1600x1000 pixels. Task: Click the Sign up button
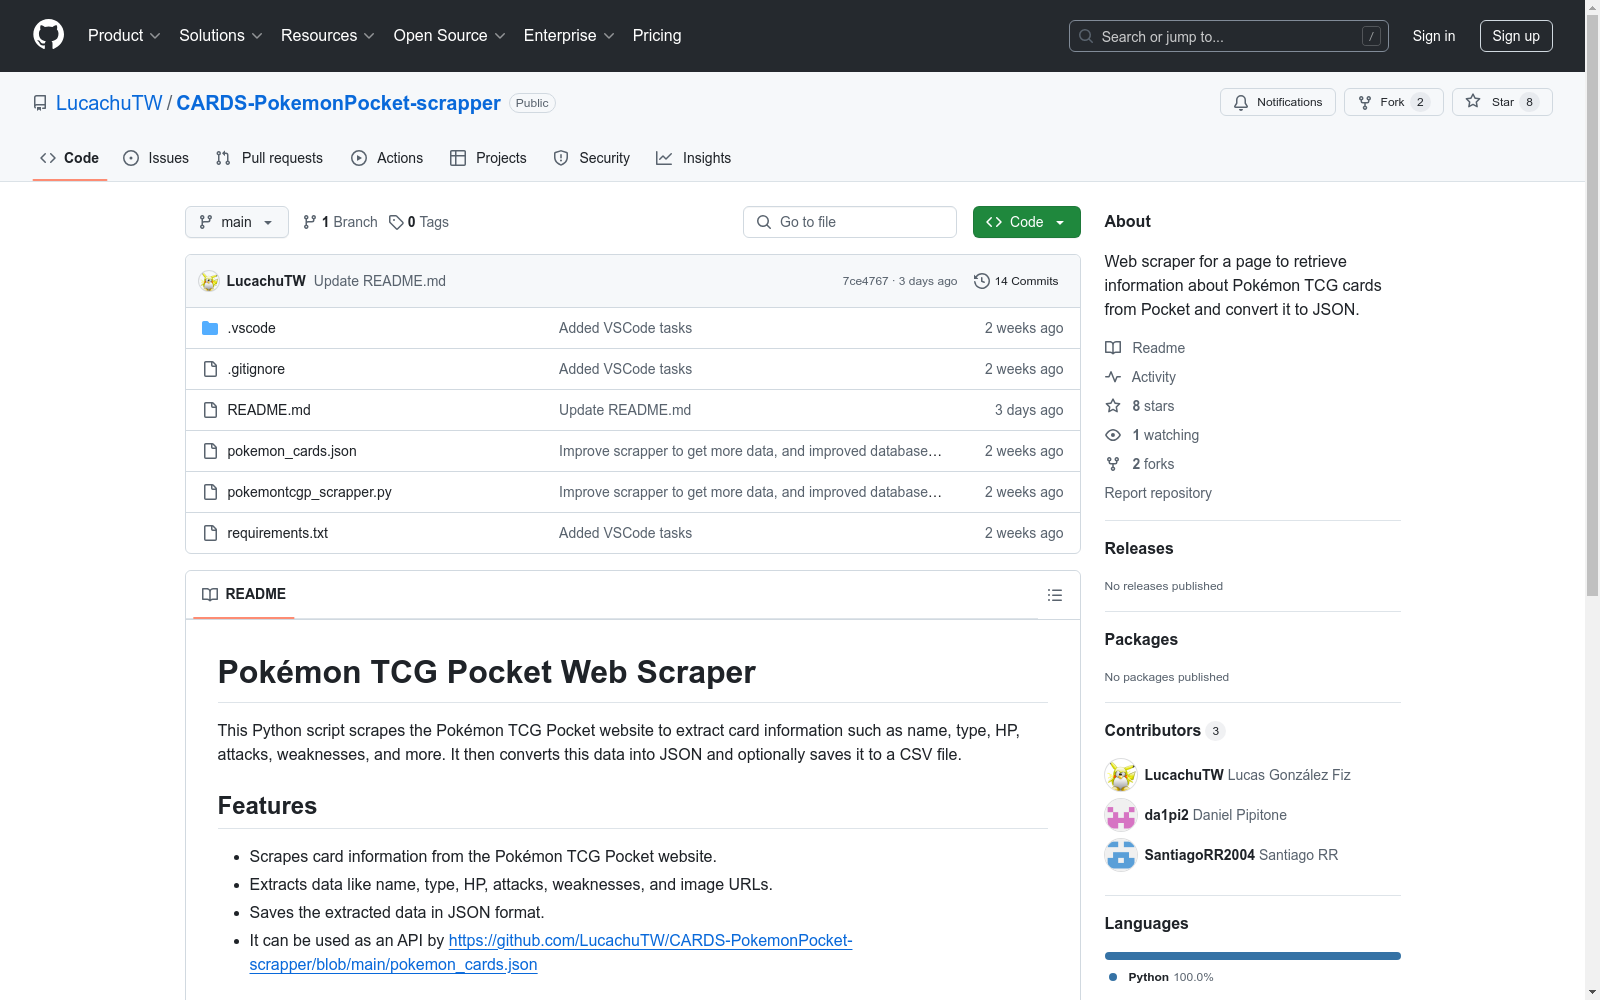pos(1516,36)
